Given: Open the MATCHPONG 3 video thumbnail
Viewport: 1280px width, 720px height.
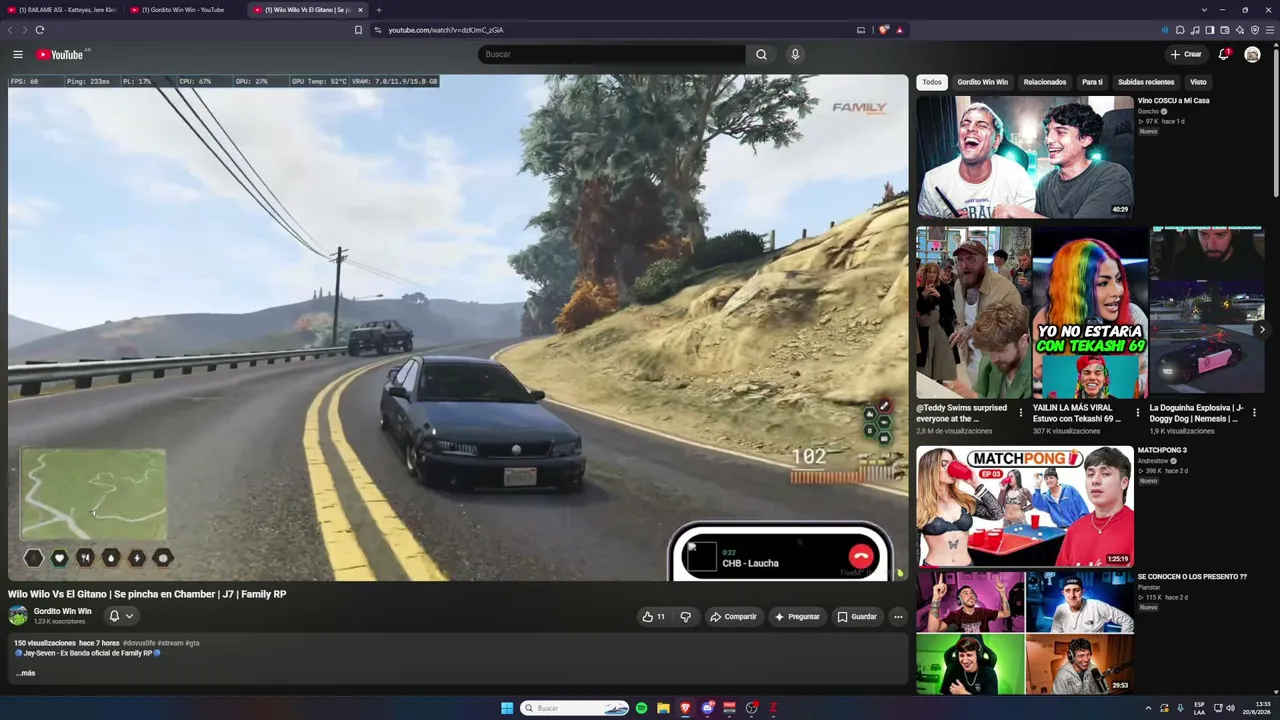Looking at the screenshot, I should tap(1025, 506).
